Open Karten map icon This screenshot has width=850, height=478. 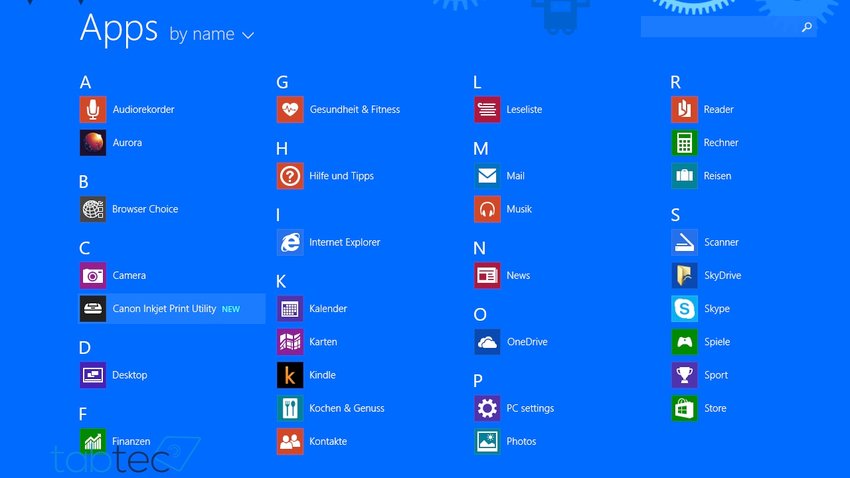[290, 342]
